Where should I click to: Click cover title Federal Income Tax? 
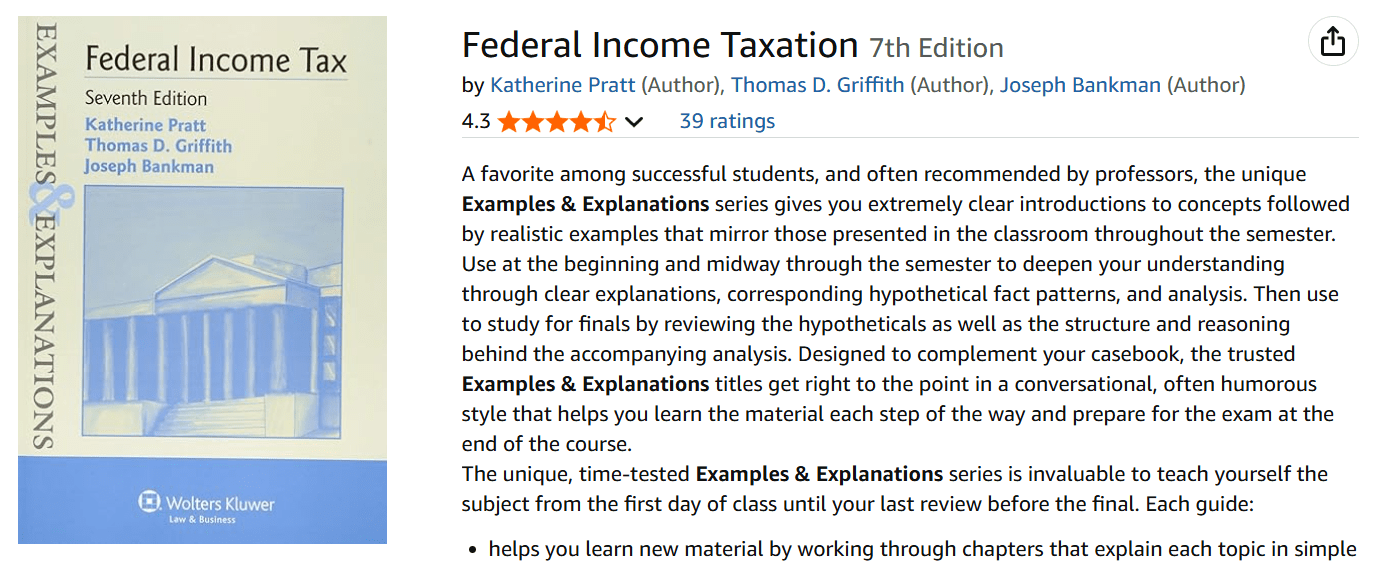point(215,60)
